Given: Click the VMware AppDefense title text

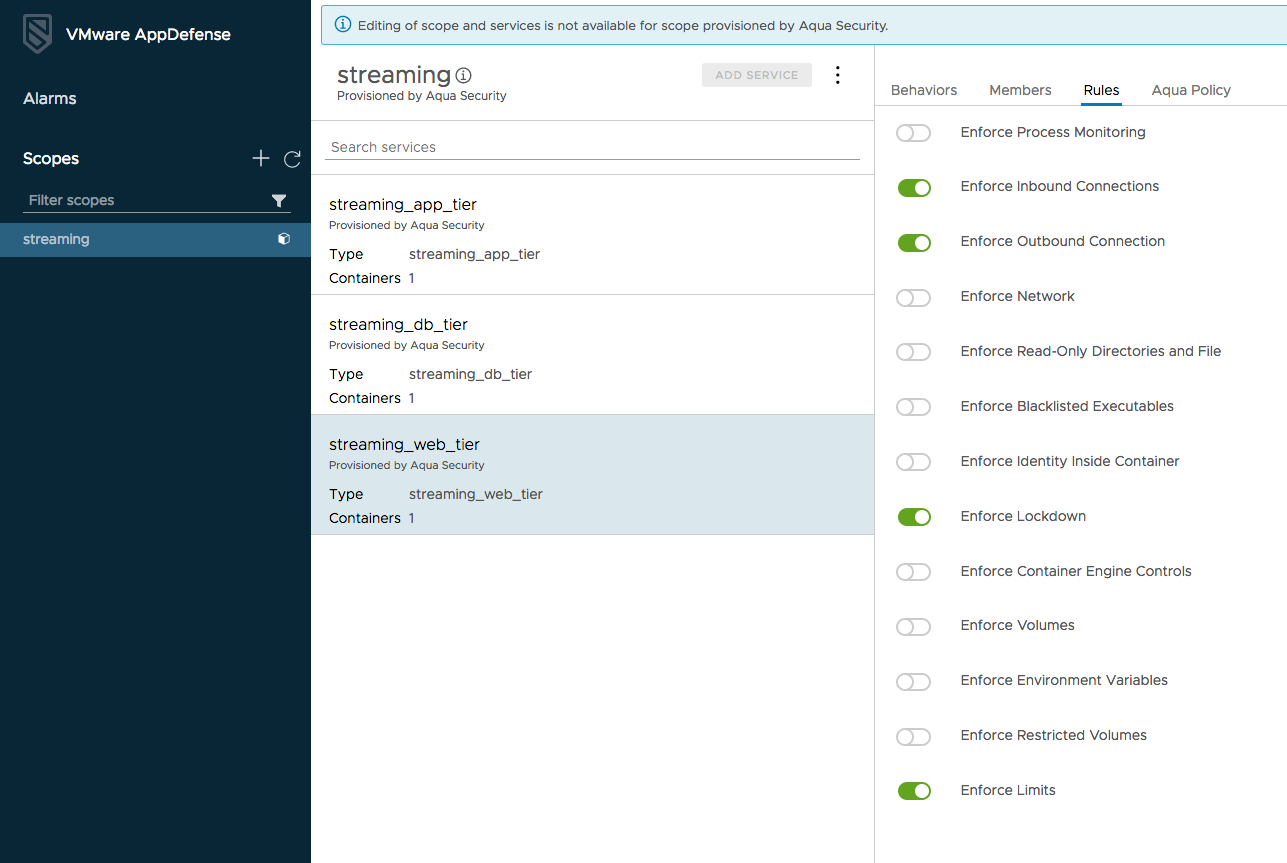Looking at the screenshot, I should (148, 34).
